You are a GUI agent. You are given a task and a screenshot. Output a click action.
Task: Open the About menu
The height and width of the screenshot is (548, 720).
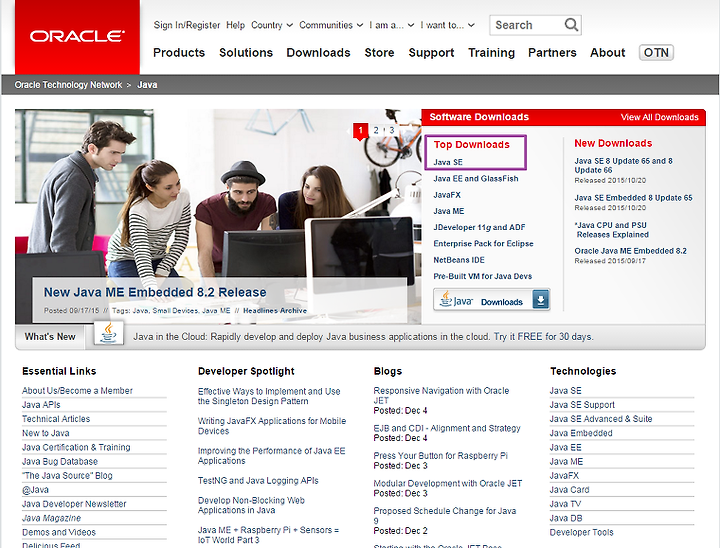pos(608,53)
